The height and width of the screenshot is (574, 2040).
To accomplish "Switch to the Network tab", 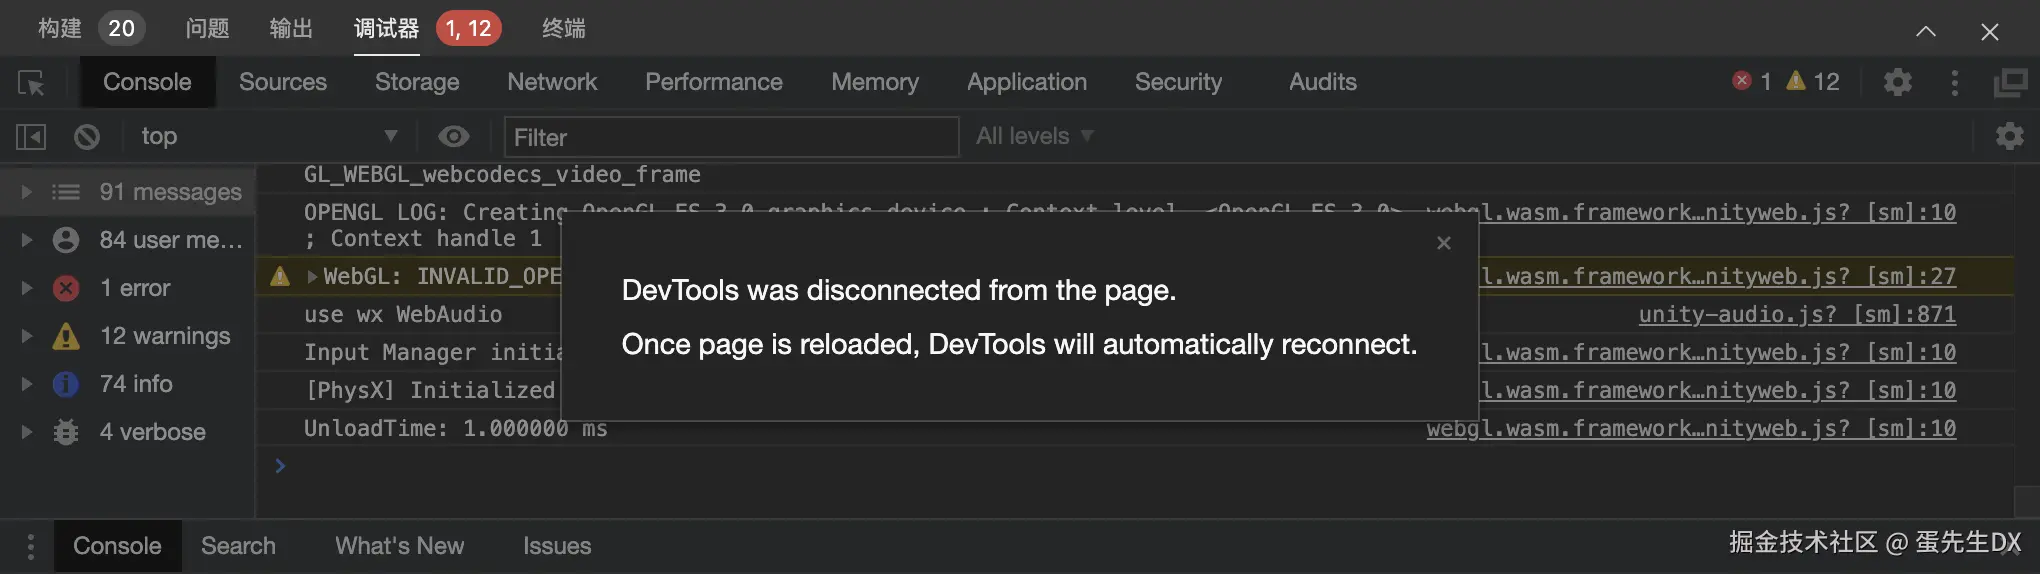I will 551,82.
